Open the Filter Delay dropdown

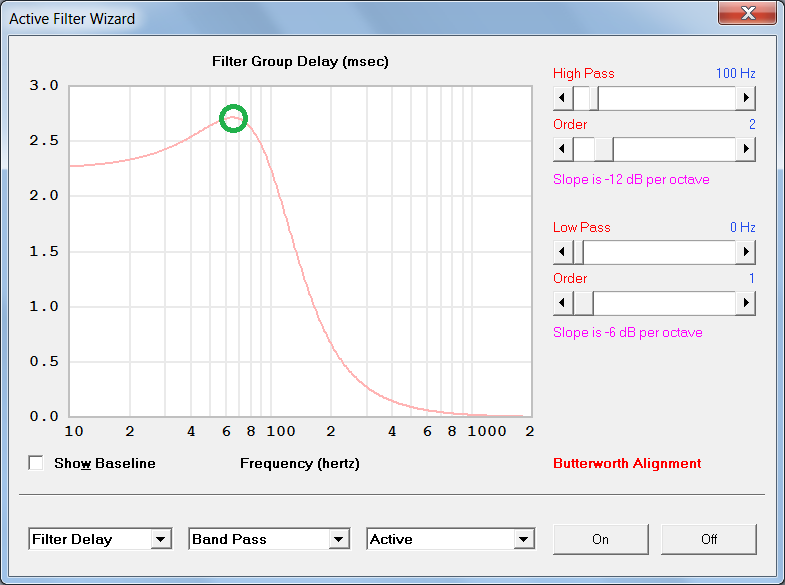[100, 539]
